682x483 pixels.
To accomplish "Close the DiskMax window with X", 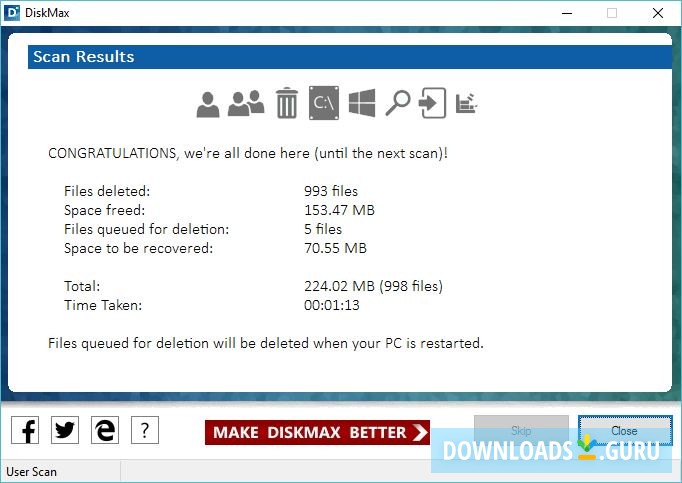I will click(x=658, y=13).
